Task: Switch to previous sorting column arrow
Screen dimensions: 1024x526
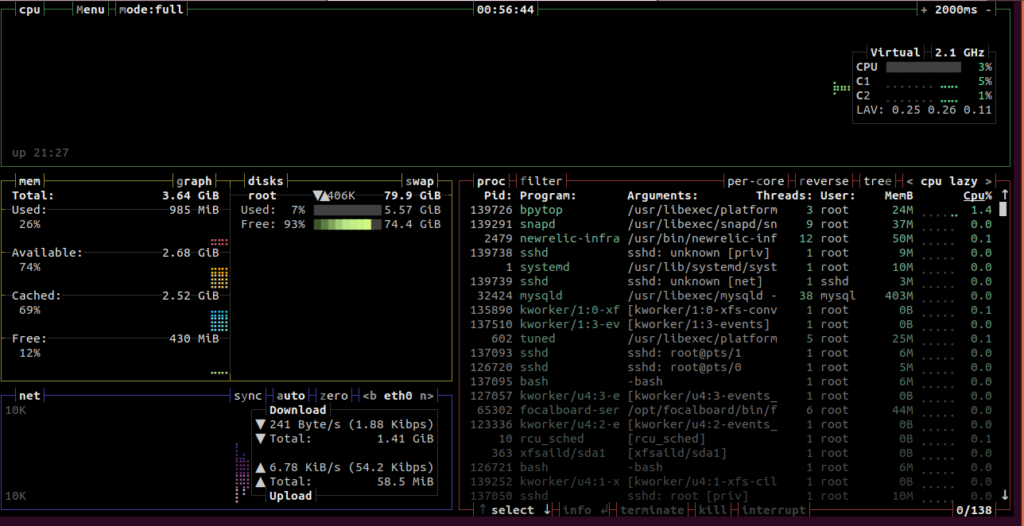Action: (910, 181)
